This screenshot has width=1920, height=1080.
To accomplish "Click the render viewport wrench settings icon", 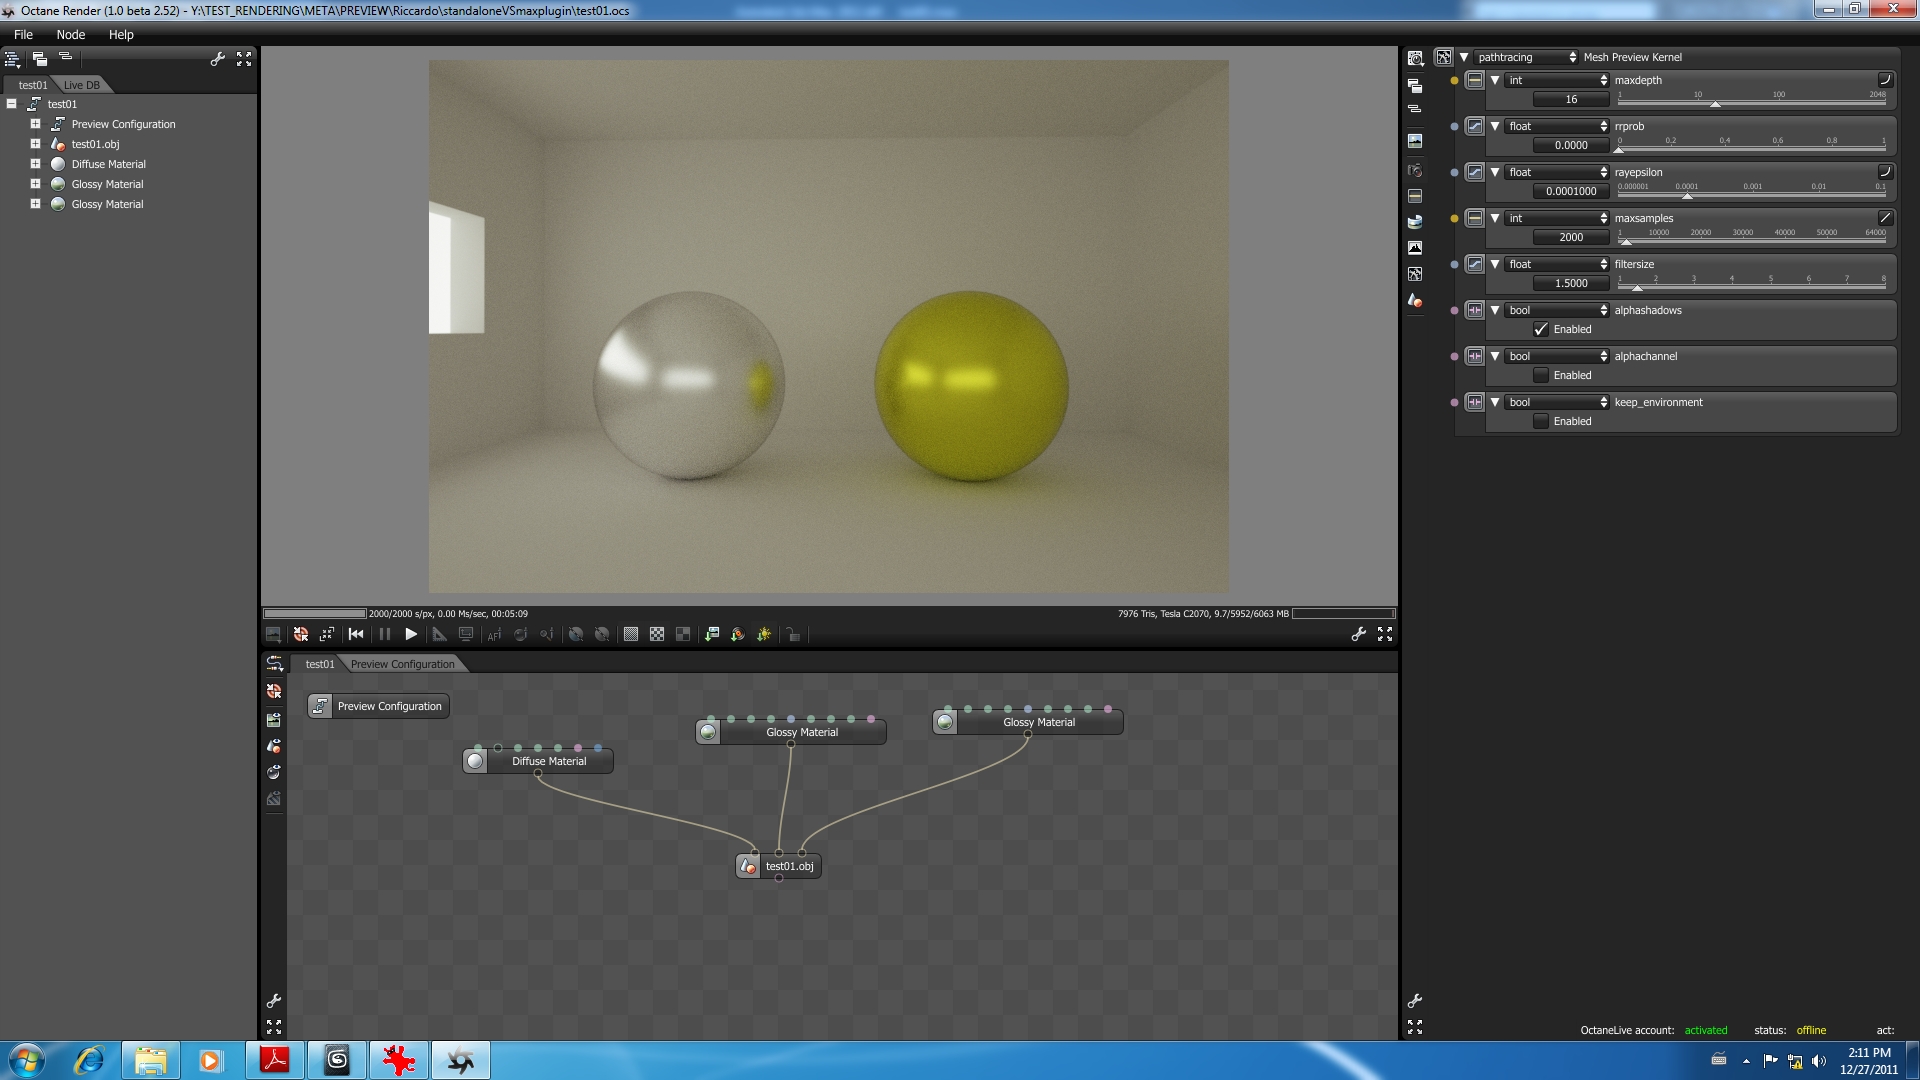I will pos(1358,634).
